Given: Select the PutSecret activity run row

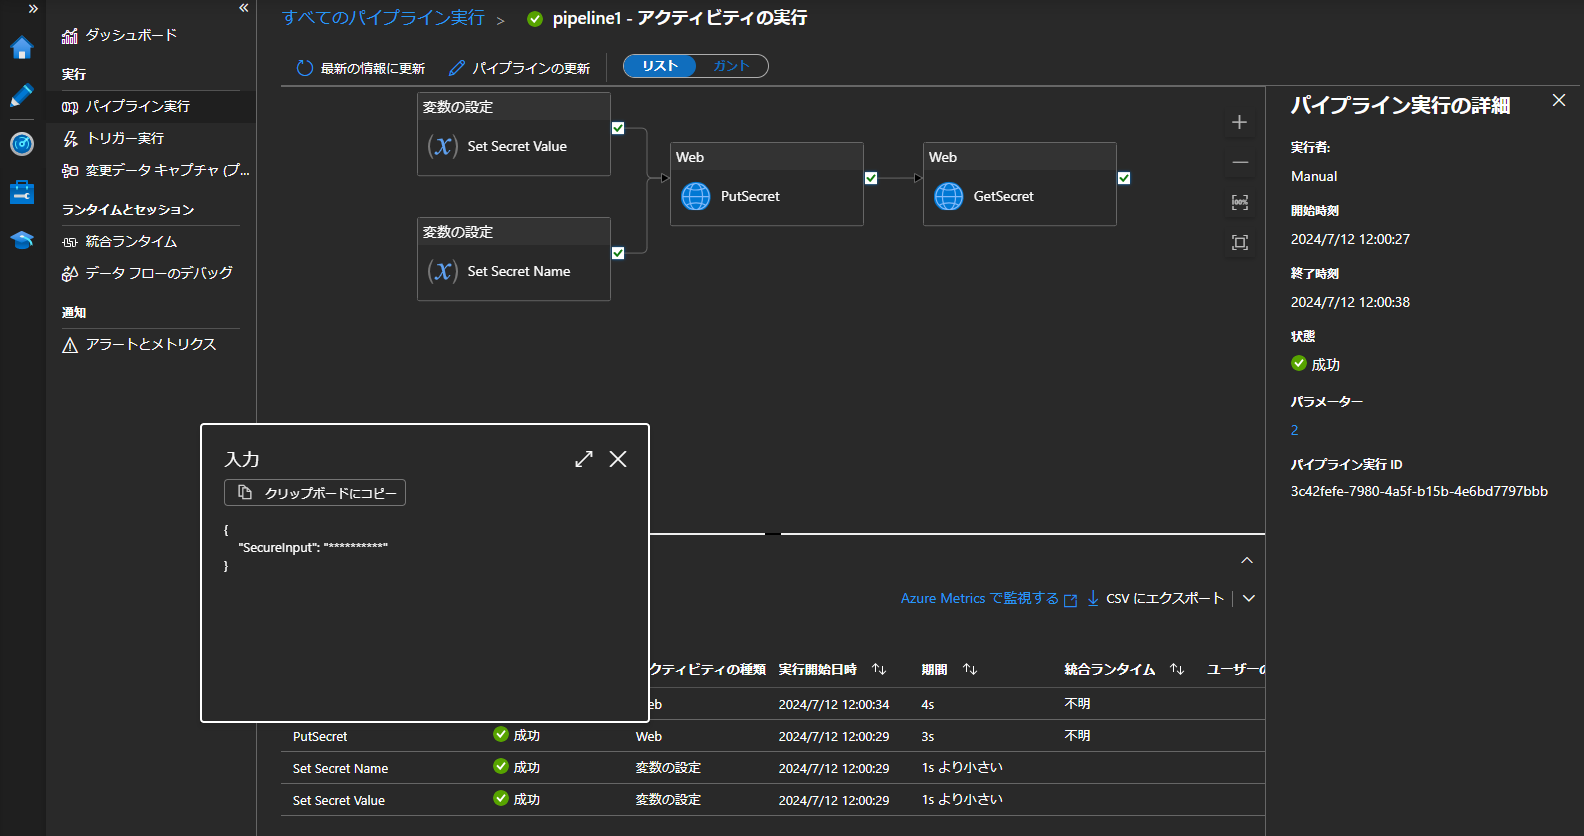Looking at the screenshot, I should click(x=773, y=736).
